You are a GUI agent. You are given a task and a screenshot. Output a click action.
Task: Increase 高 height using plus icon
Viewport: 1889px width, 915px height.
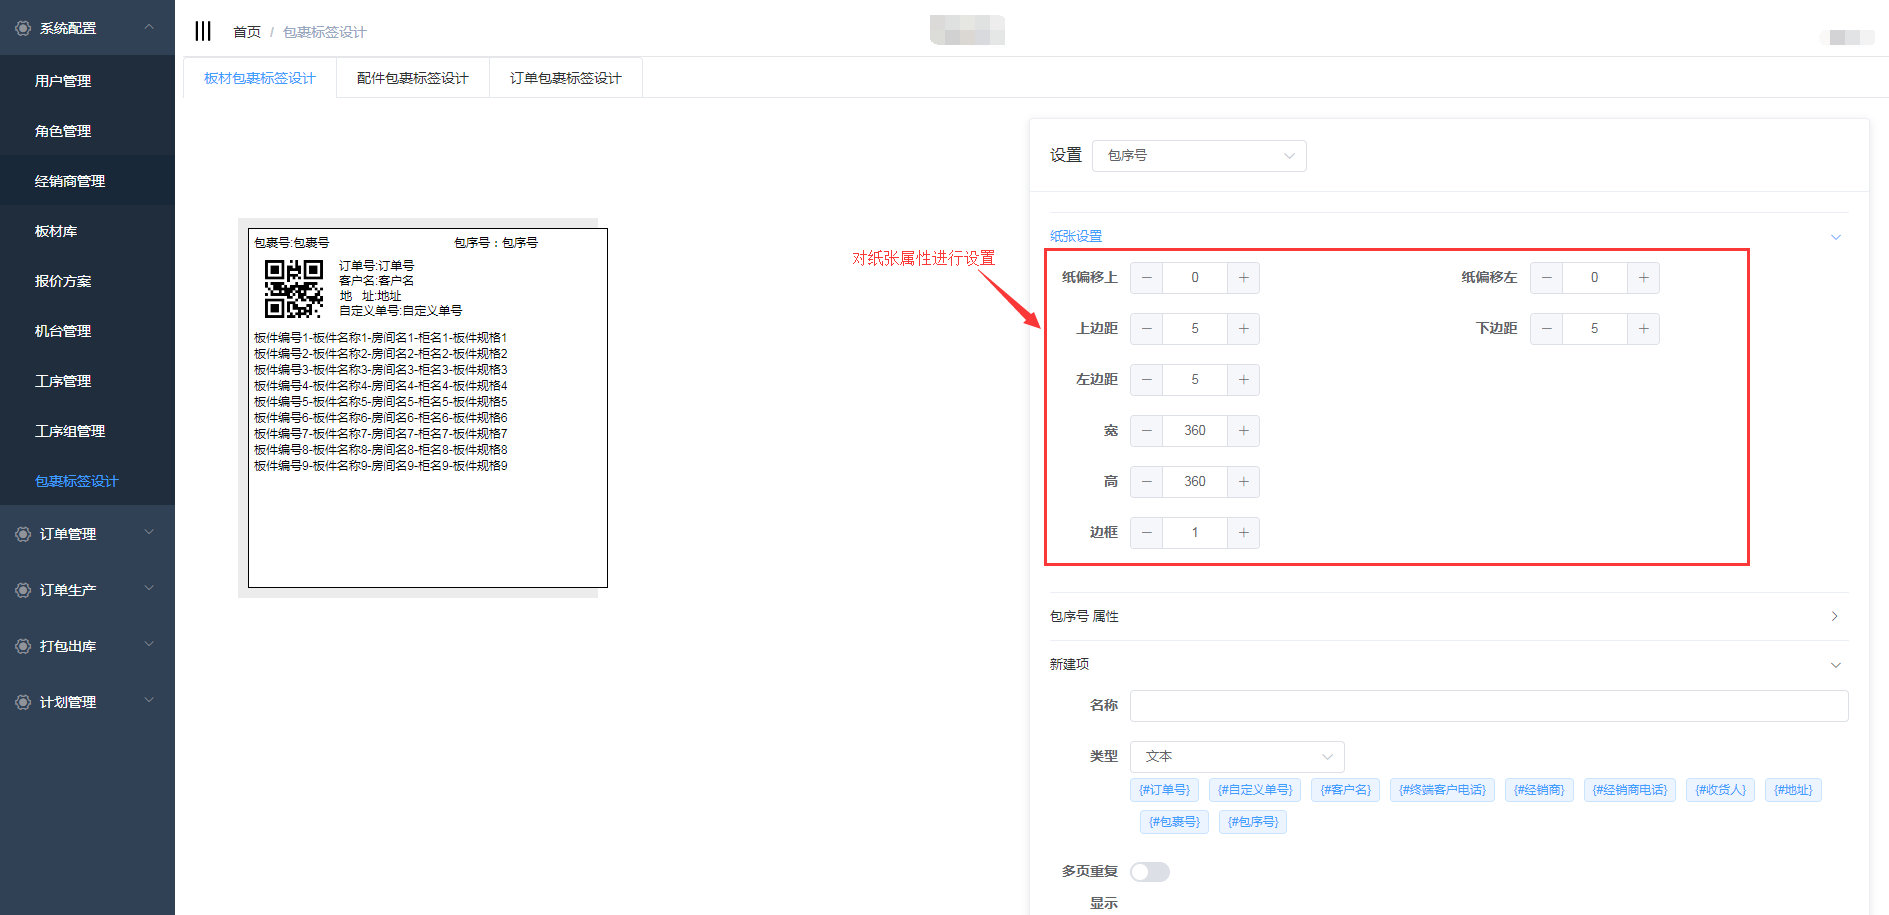click(x=1243, y=482)
